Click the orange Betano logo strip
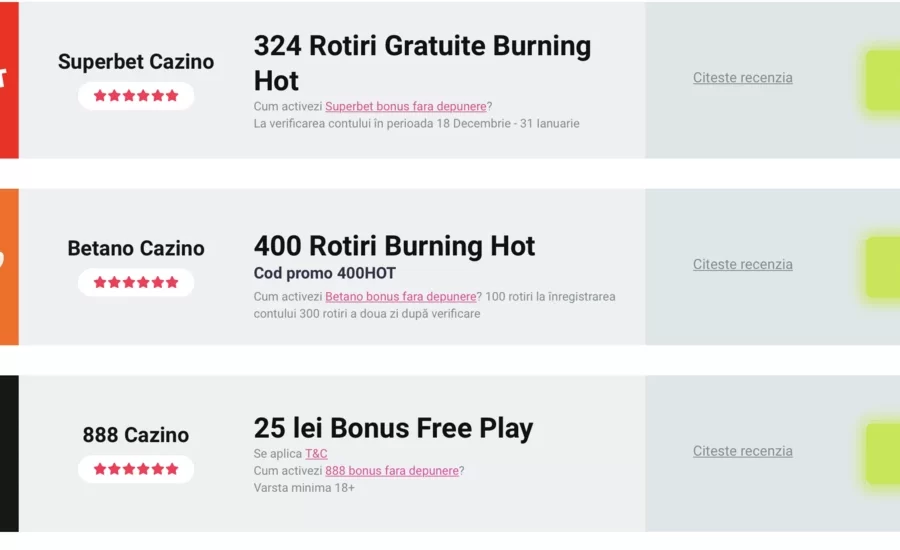 point(9,267)
